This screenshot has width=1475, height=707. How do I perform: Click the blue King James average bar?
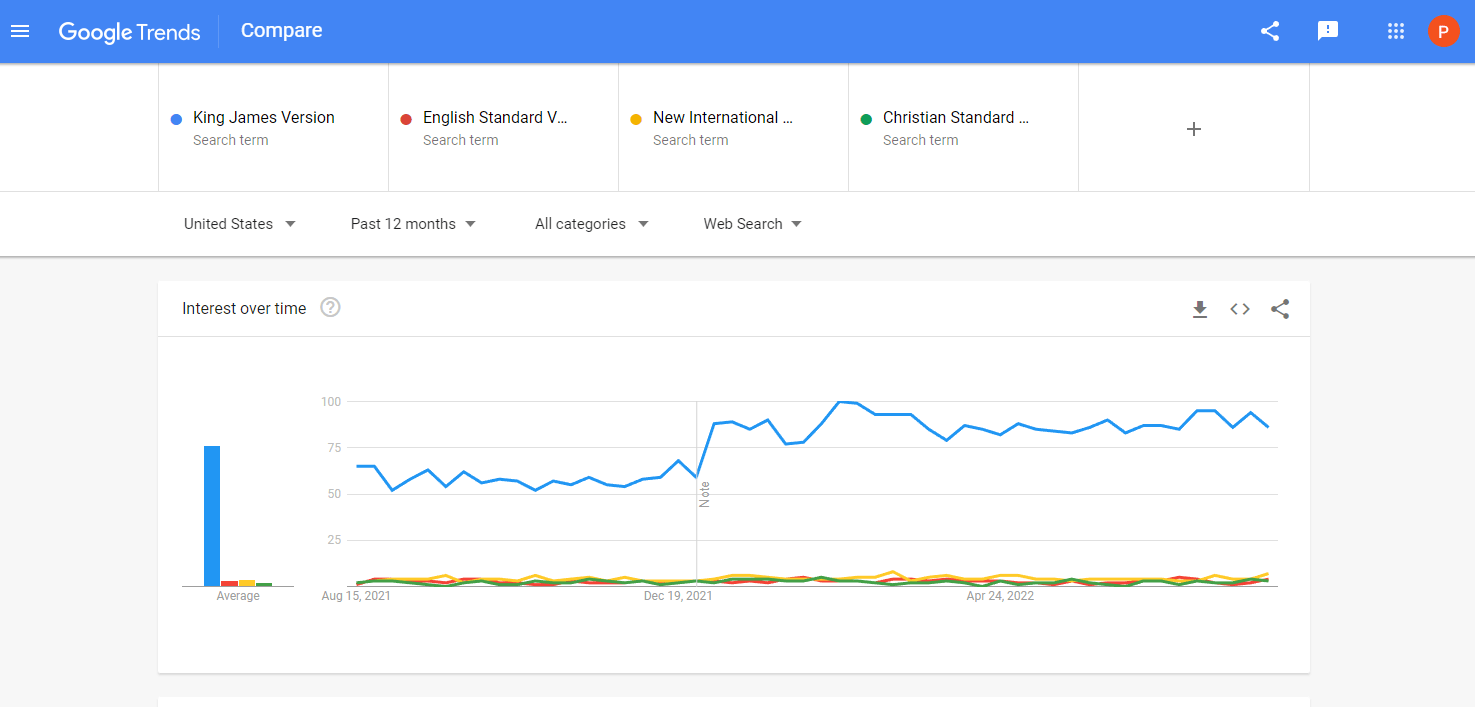pyautogui.click(x=212, y=515)
